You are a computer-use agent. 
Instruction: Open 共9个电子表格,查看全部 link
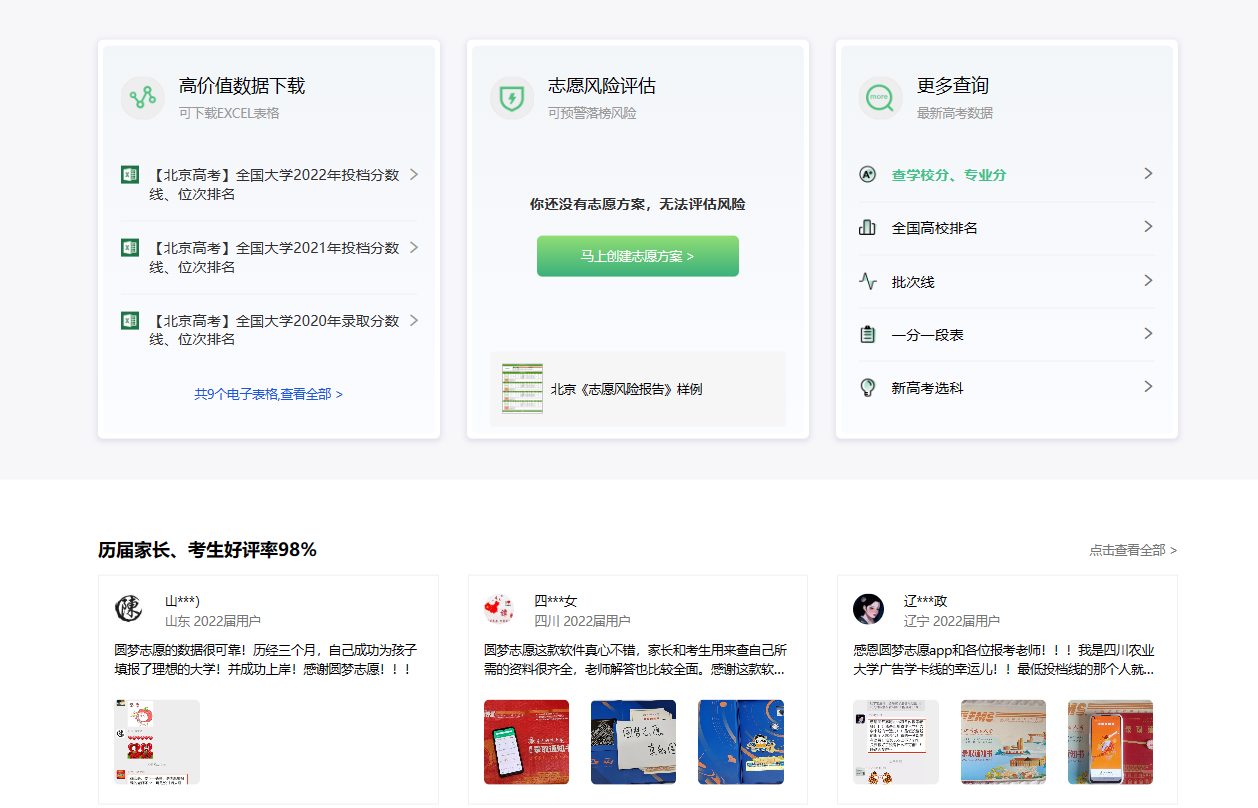268,394
